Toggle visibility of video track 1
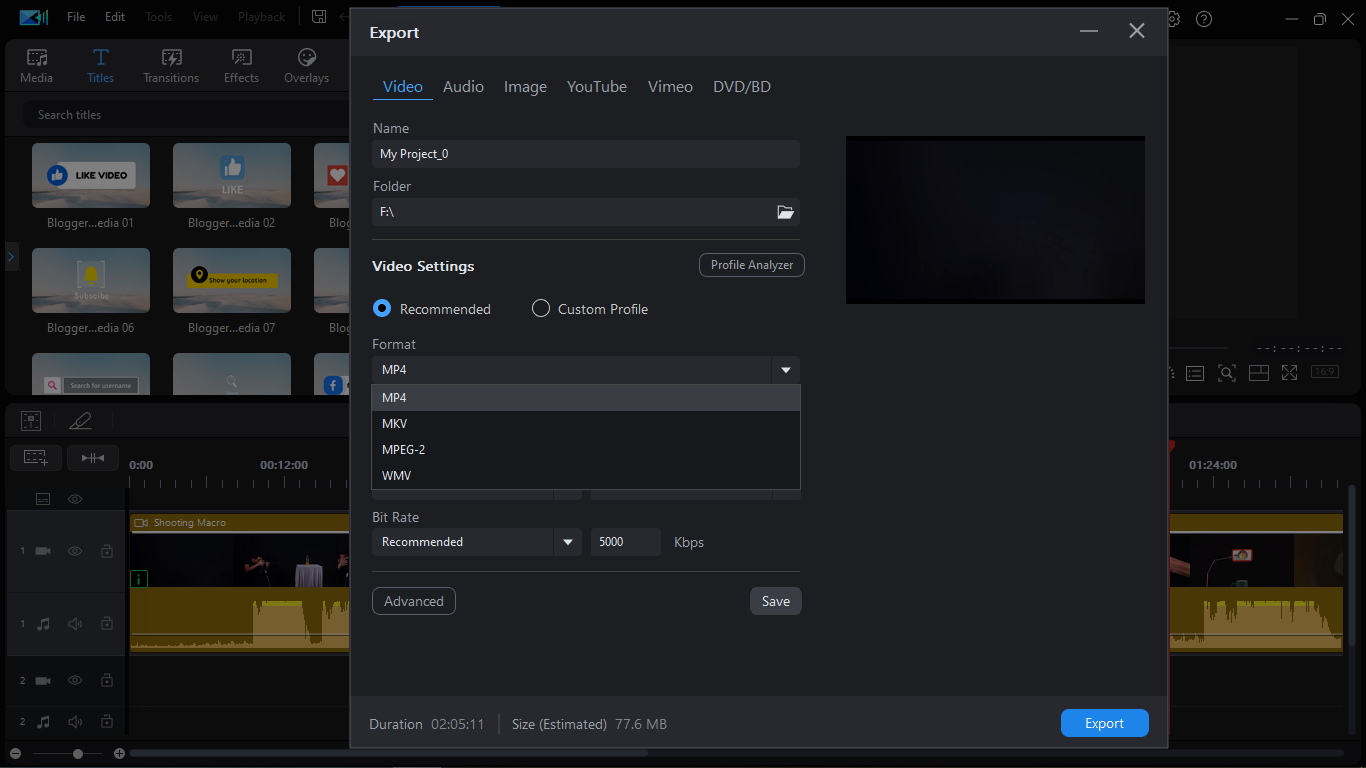This screenshot has width=1366, height=768. click(75, 551)
